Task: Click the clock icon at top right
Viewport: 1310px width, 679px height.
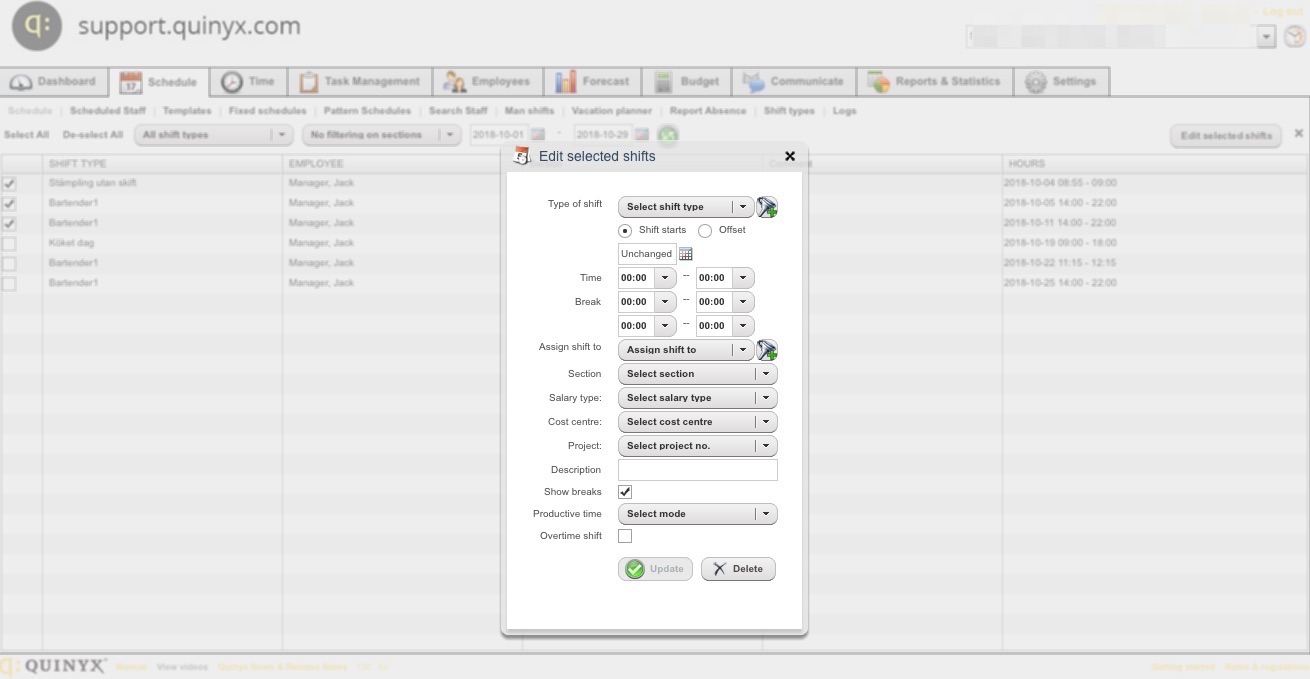Action: click(x=1295, y=36)
